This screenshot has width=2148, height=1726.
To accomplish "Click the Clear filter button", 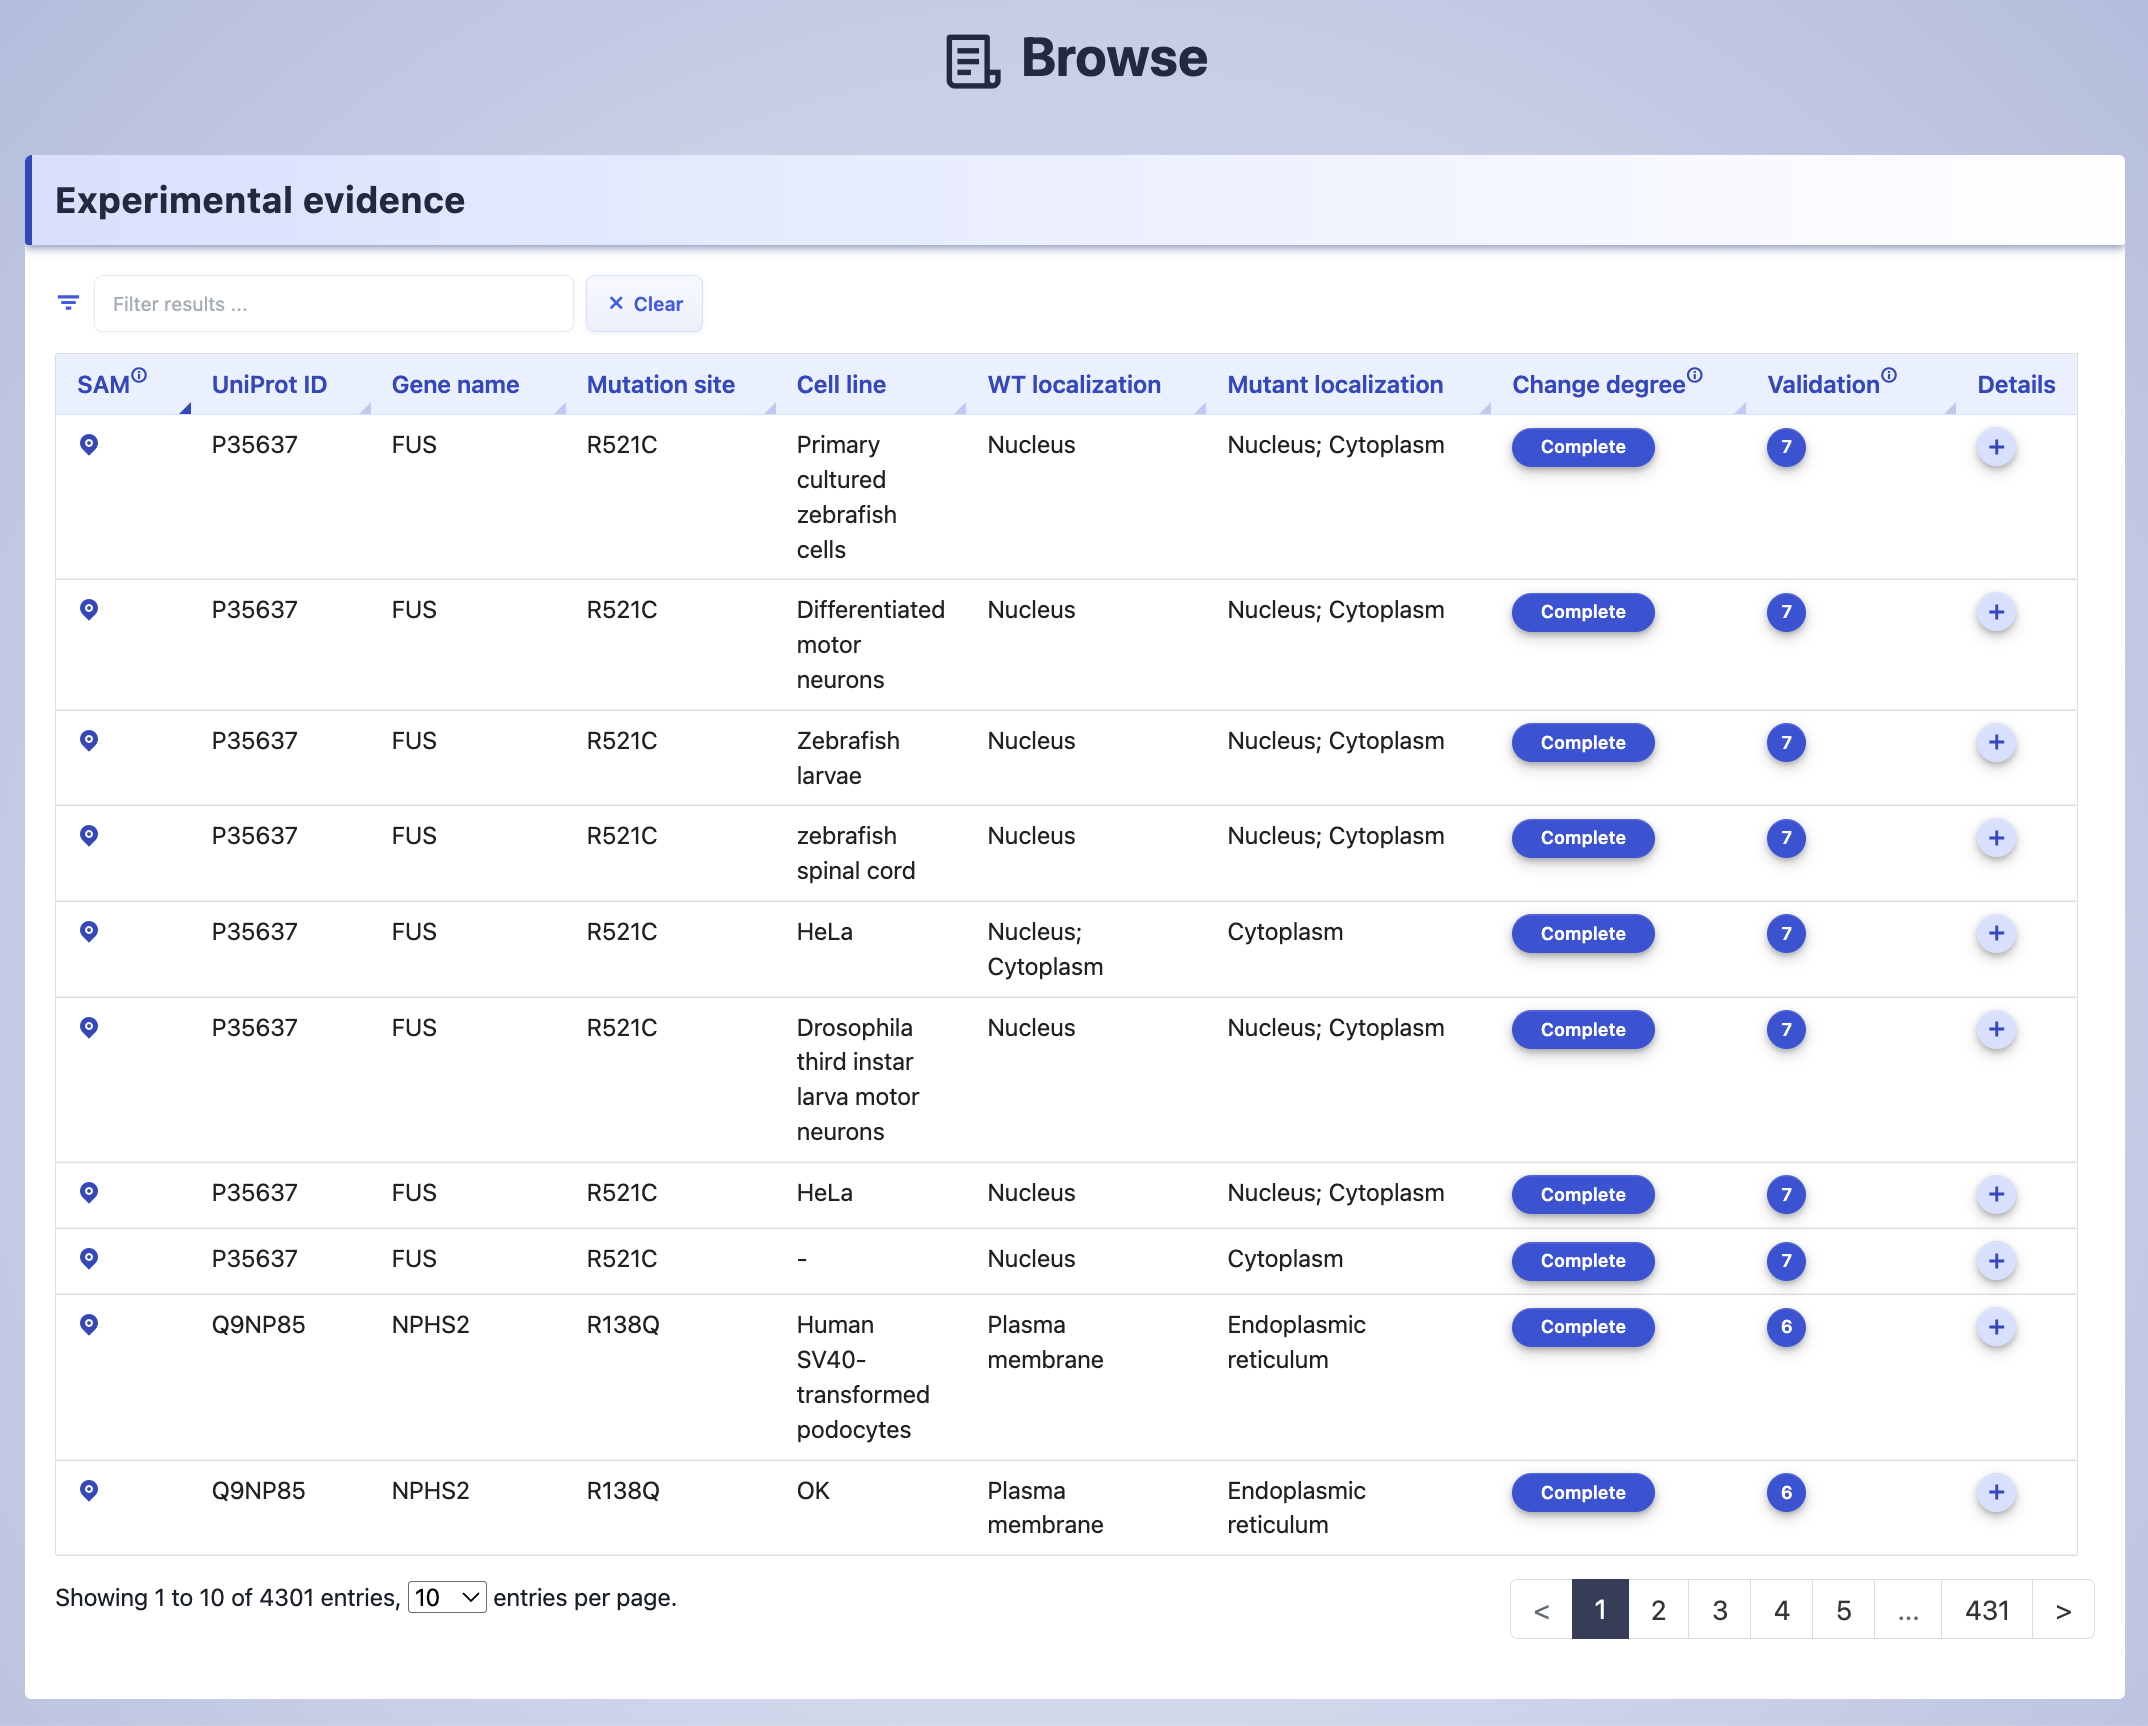I will coord(645,304).
